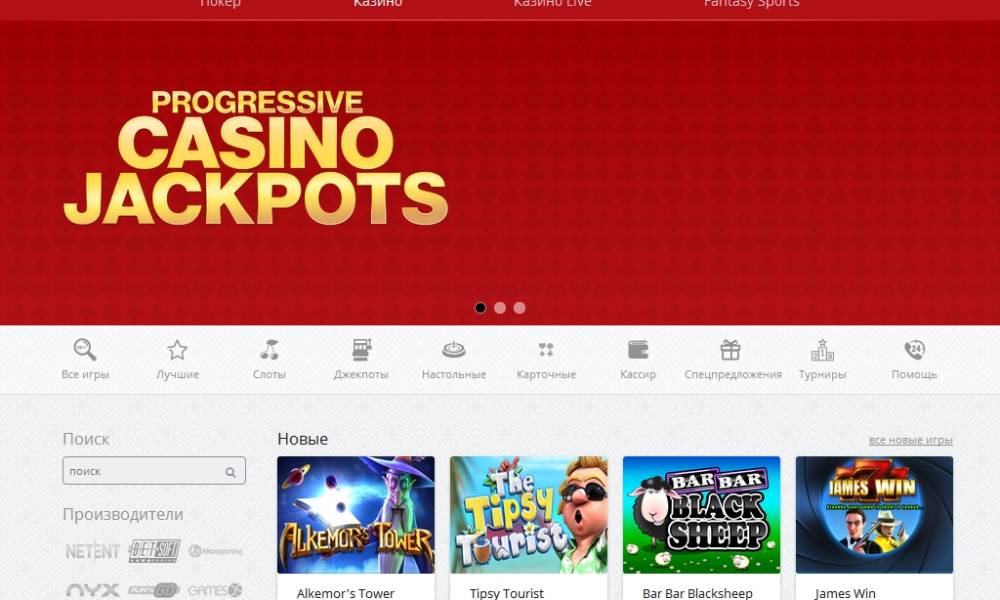Open the Помощь phone support icon
The width and height of the screenshot is (1000, 600).
(915, 349)
